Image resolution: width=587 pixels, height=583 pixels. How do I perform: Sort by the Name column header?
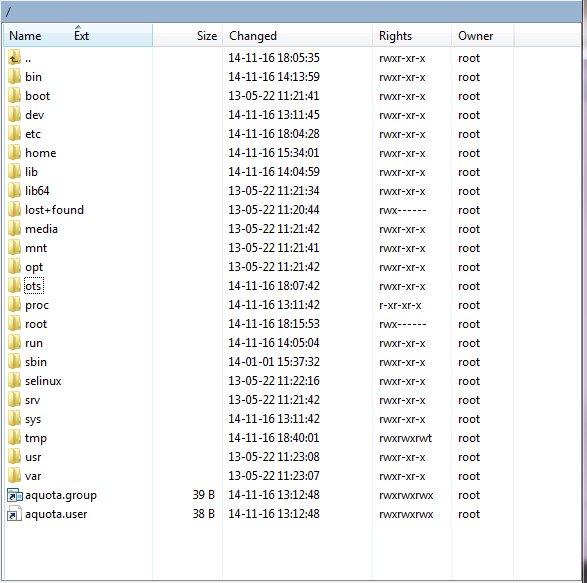[25, 36]
